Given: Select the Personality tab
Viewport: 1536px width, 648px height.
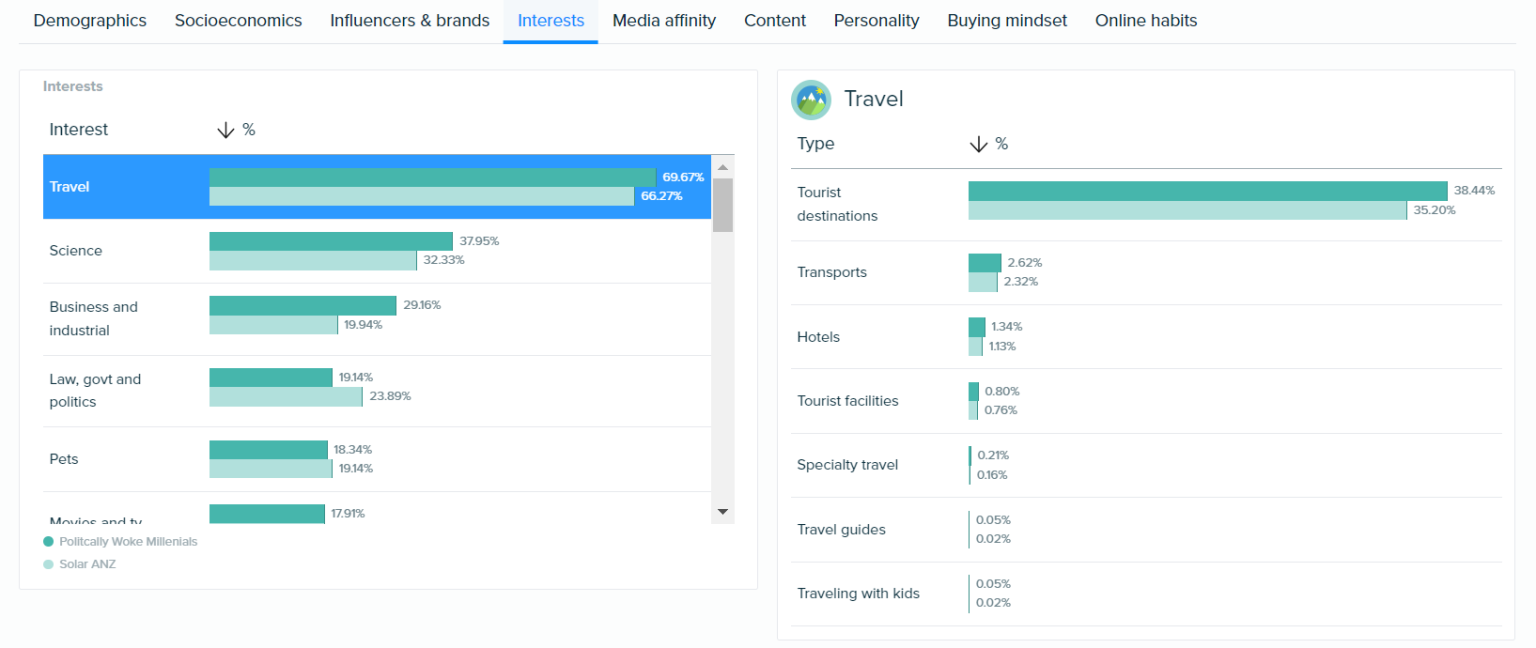Looking at the screenshot, I should [x=876, y=20].
